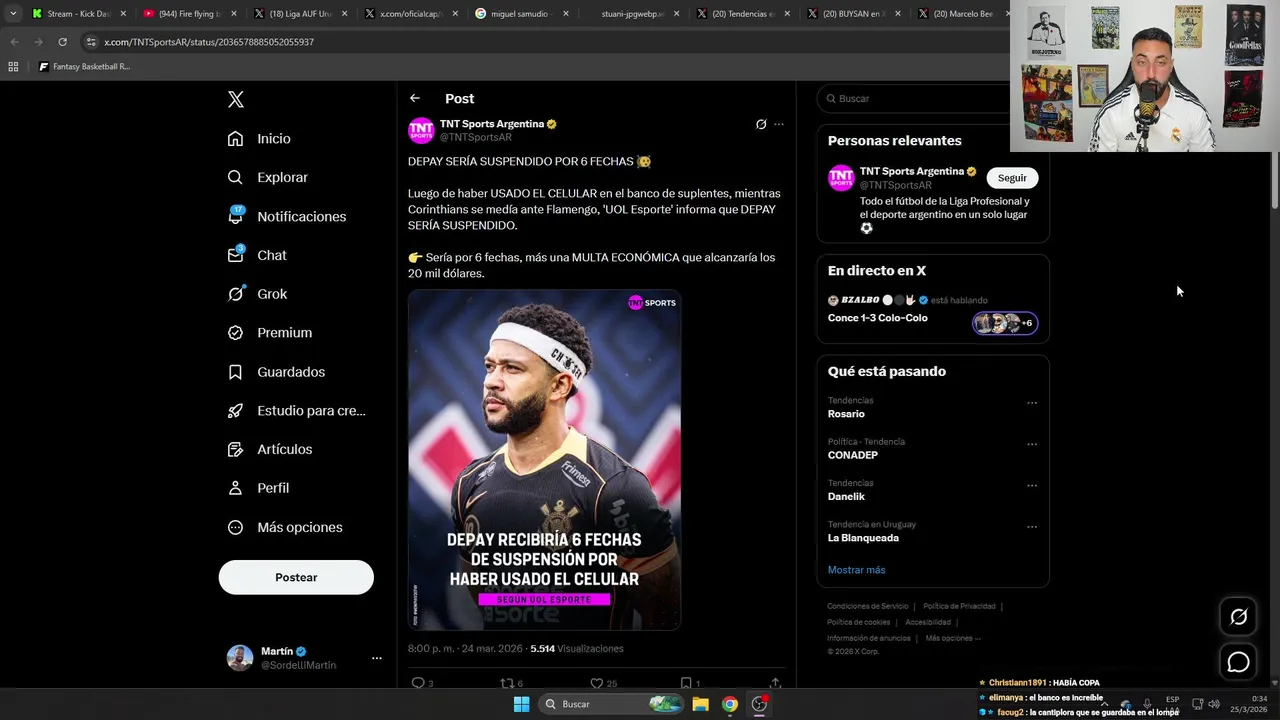This screenshot has width=1280, height=720.
Task: Open options dots for Danelik trend
Action: [1032, 486]
